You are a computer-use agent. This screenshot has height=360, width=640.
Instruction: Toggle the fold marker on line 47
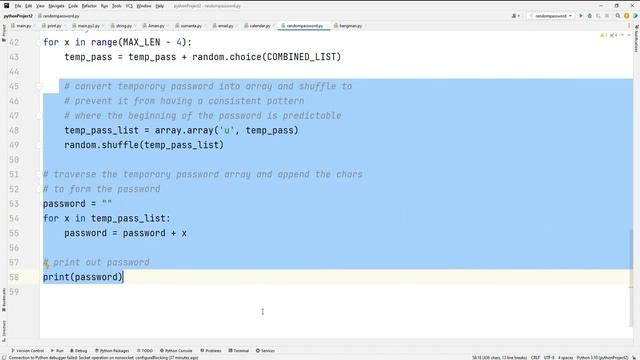point(40,116)
